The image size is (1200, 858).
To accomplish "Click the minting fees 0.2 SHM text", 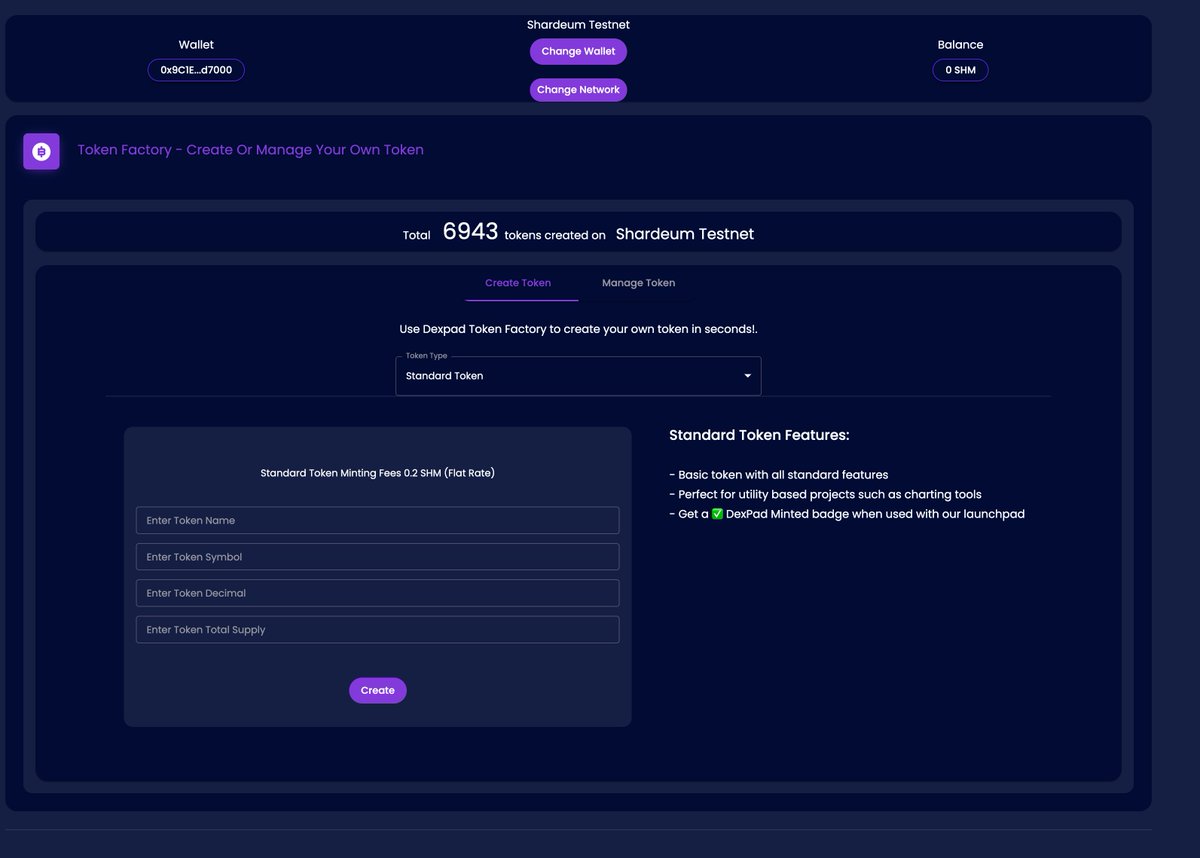I will [x=378, y=473].
